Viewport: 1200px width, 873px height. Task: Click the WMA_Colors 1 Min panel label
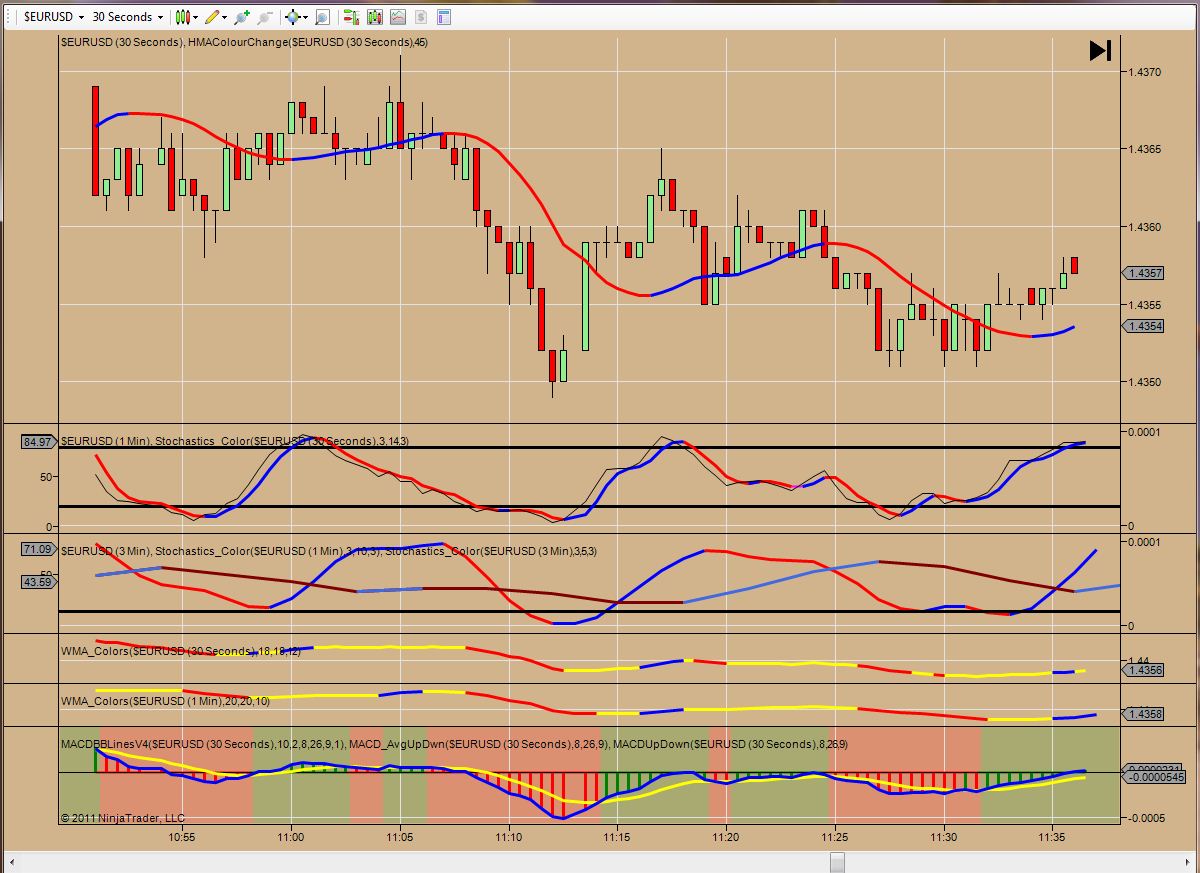pos(165,701)
